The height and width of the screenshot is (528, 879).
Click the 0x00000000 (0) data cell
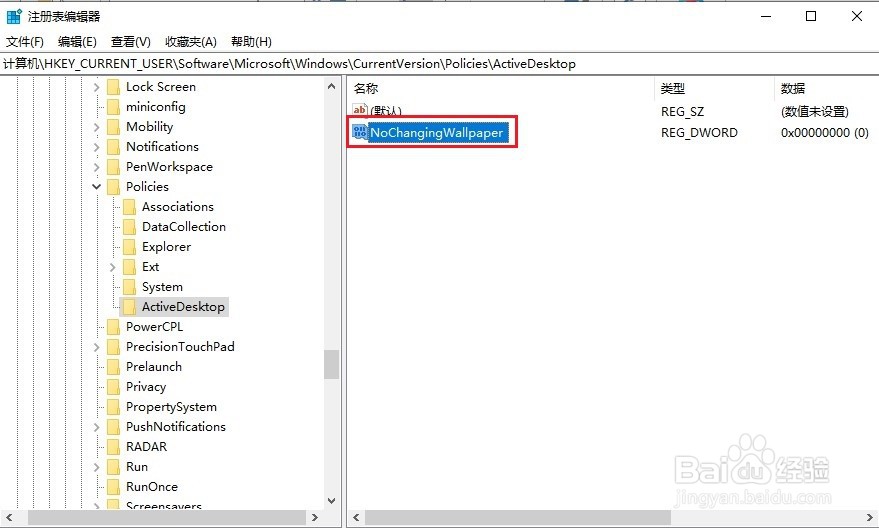point(825,133)
